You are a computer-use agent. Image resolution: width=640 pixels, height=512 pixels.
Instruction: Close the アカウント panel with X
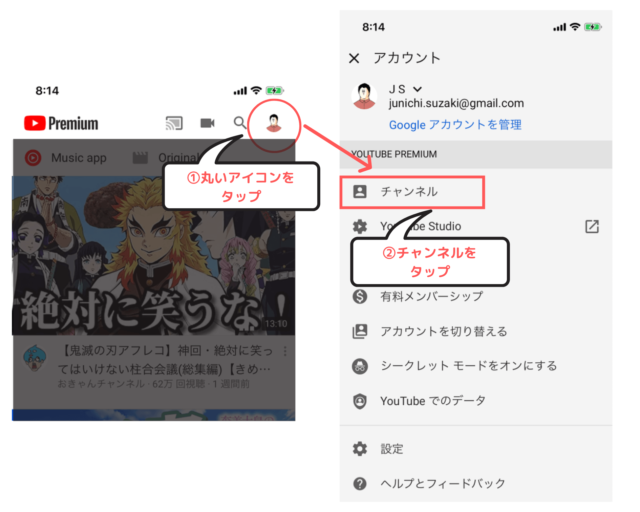coord(354,58)
